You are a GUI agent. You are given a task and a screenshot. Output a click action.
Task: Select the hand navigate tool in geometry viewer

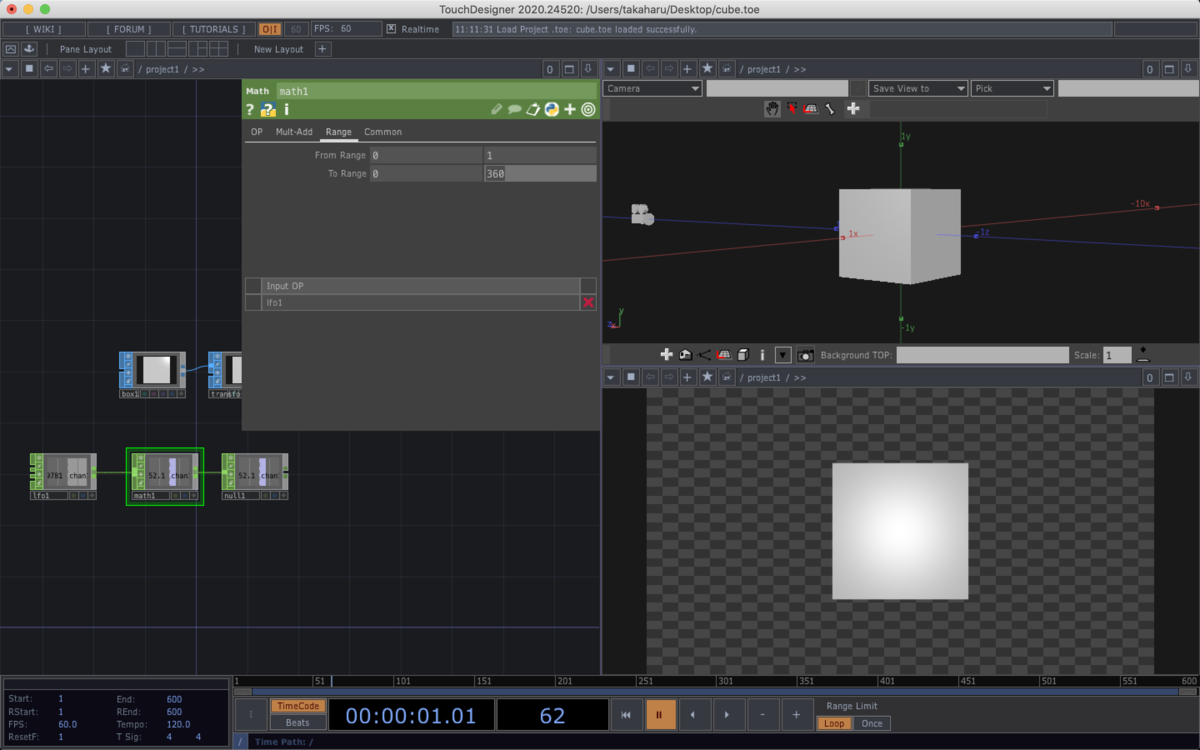pos(772,108)
